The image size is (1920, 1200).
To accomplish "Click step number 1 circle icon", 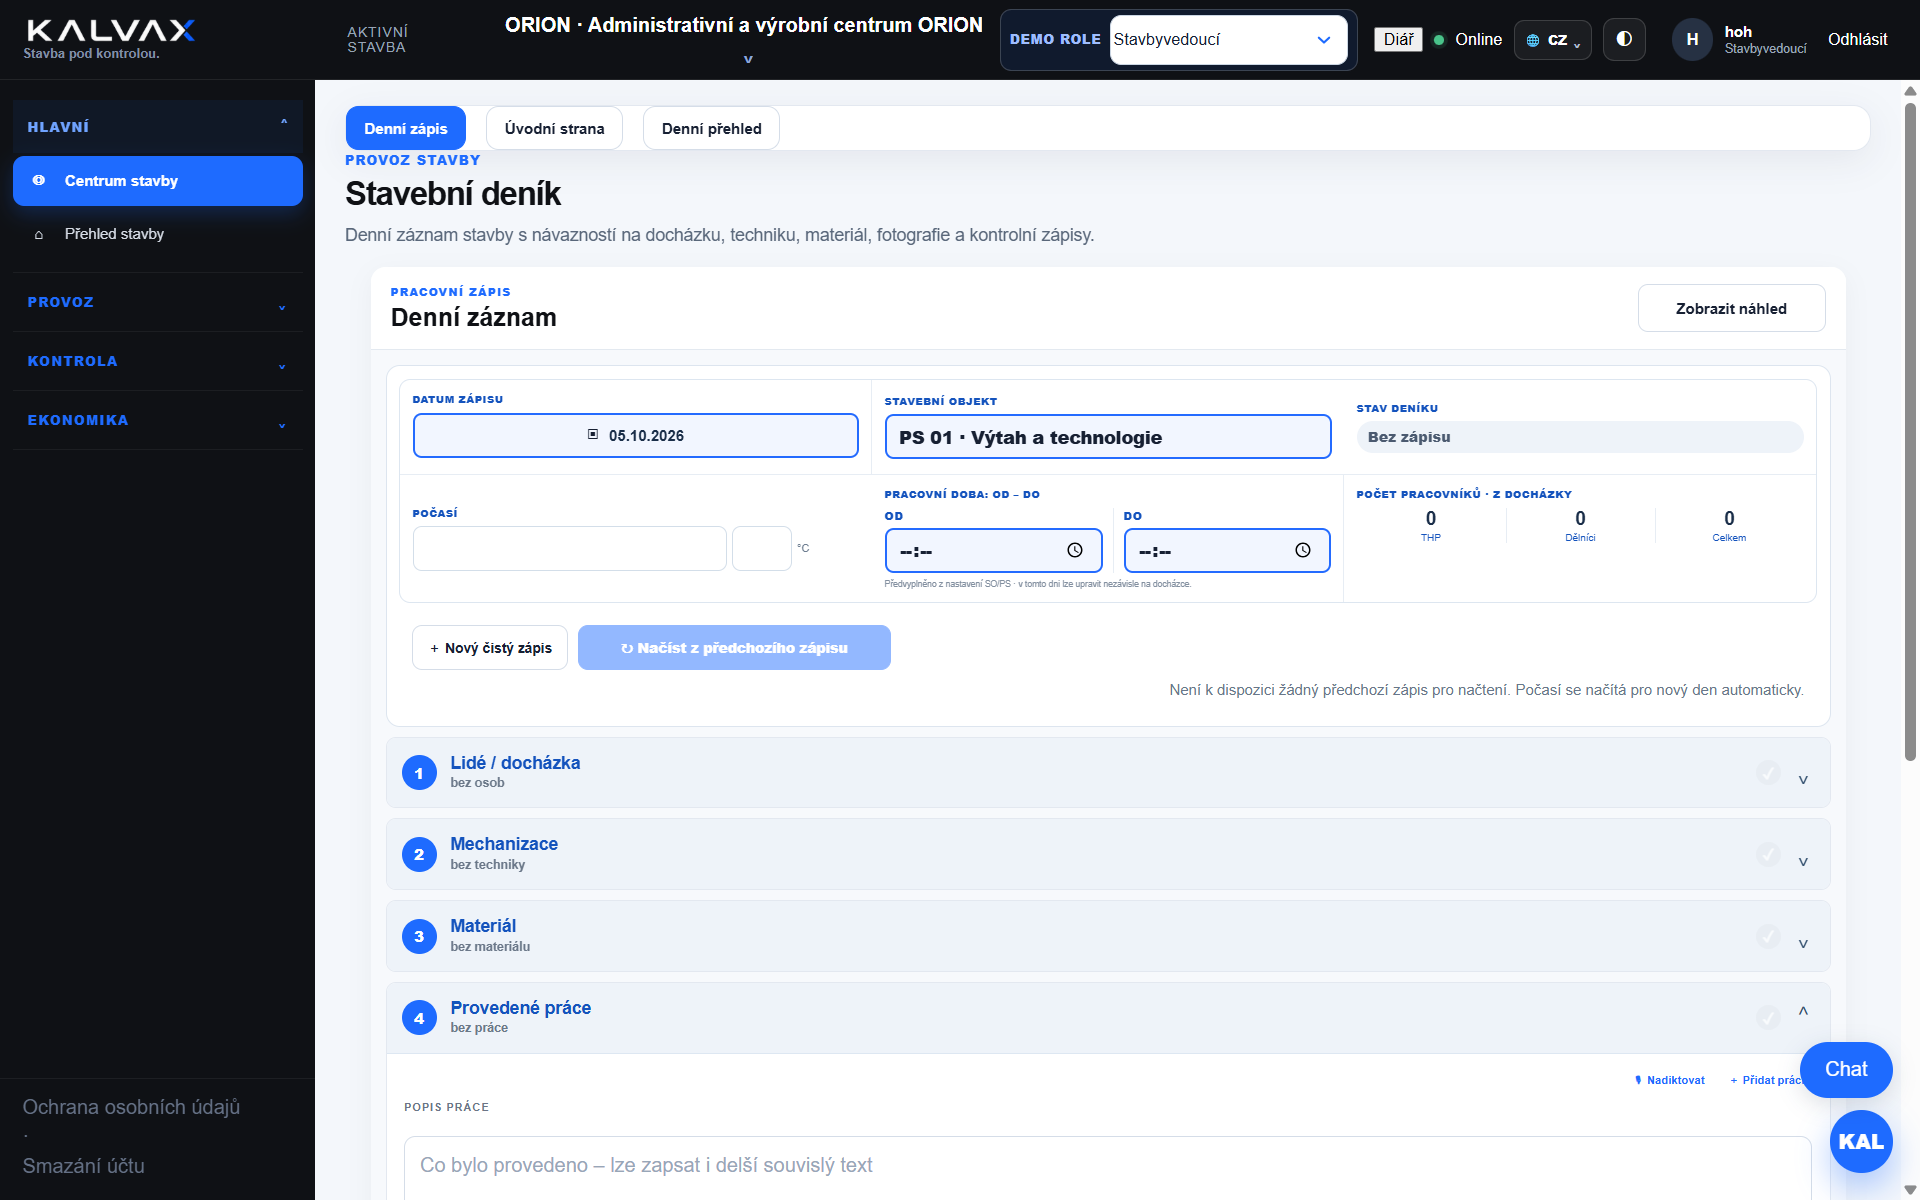I will click(x=419, y=773).
